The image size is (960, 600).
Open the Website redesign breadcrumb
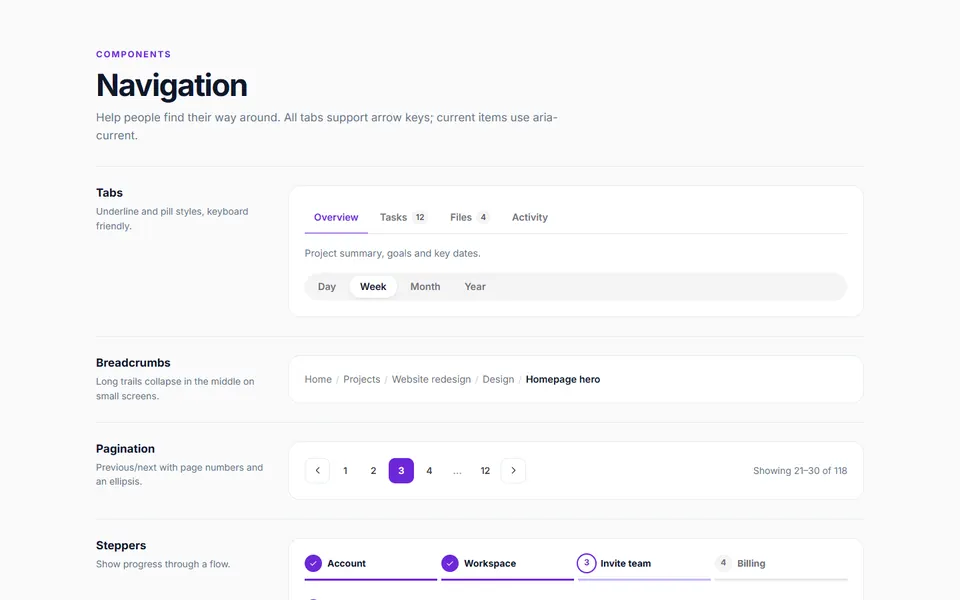coord(431,380)
